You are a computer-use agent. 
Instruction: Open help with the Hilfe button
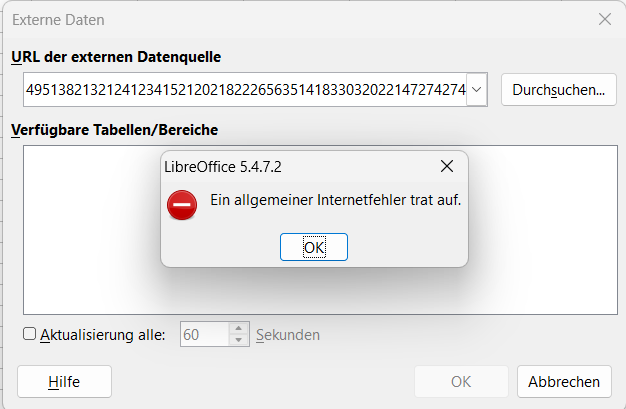[x=64, y=381]
